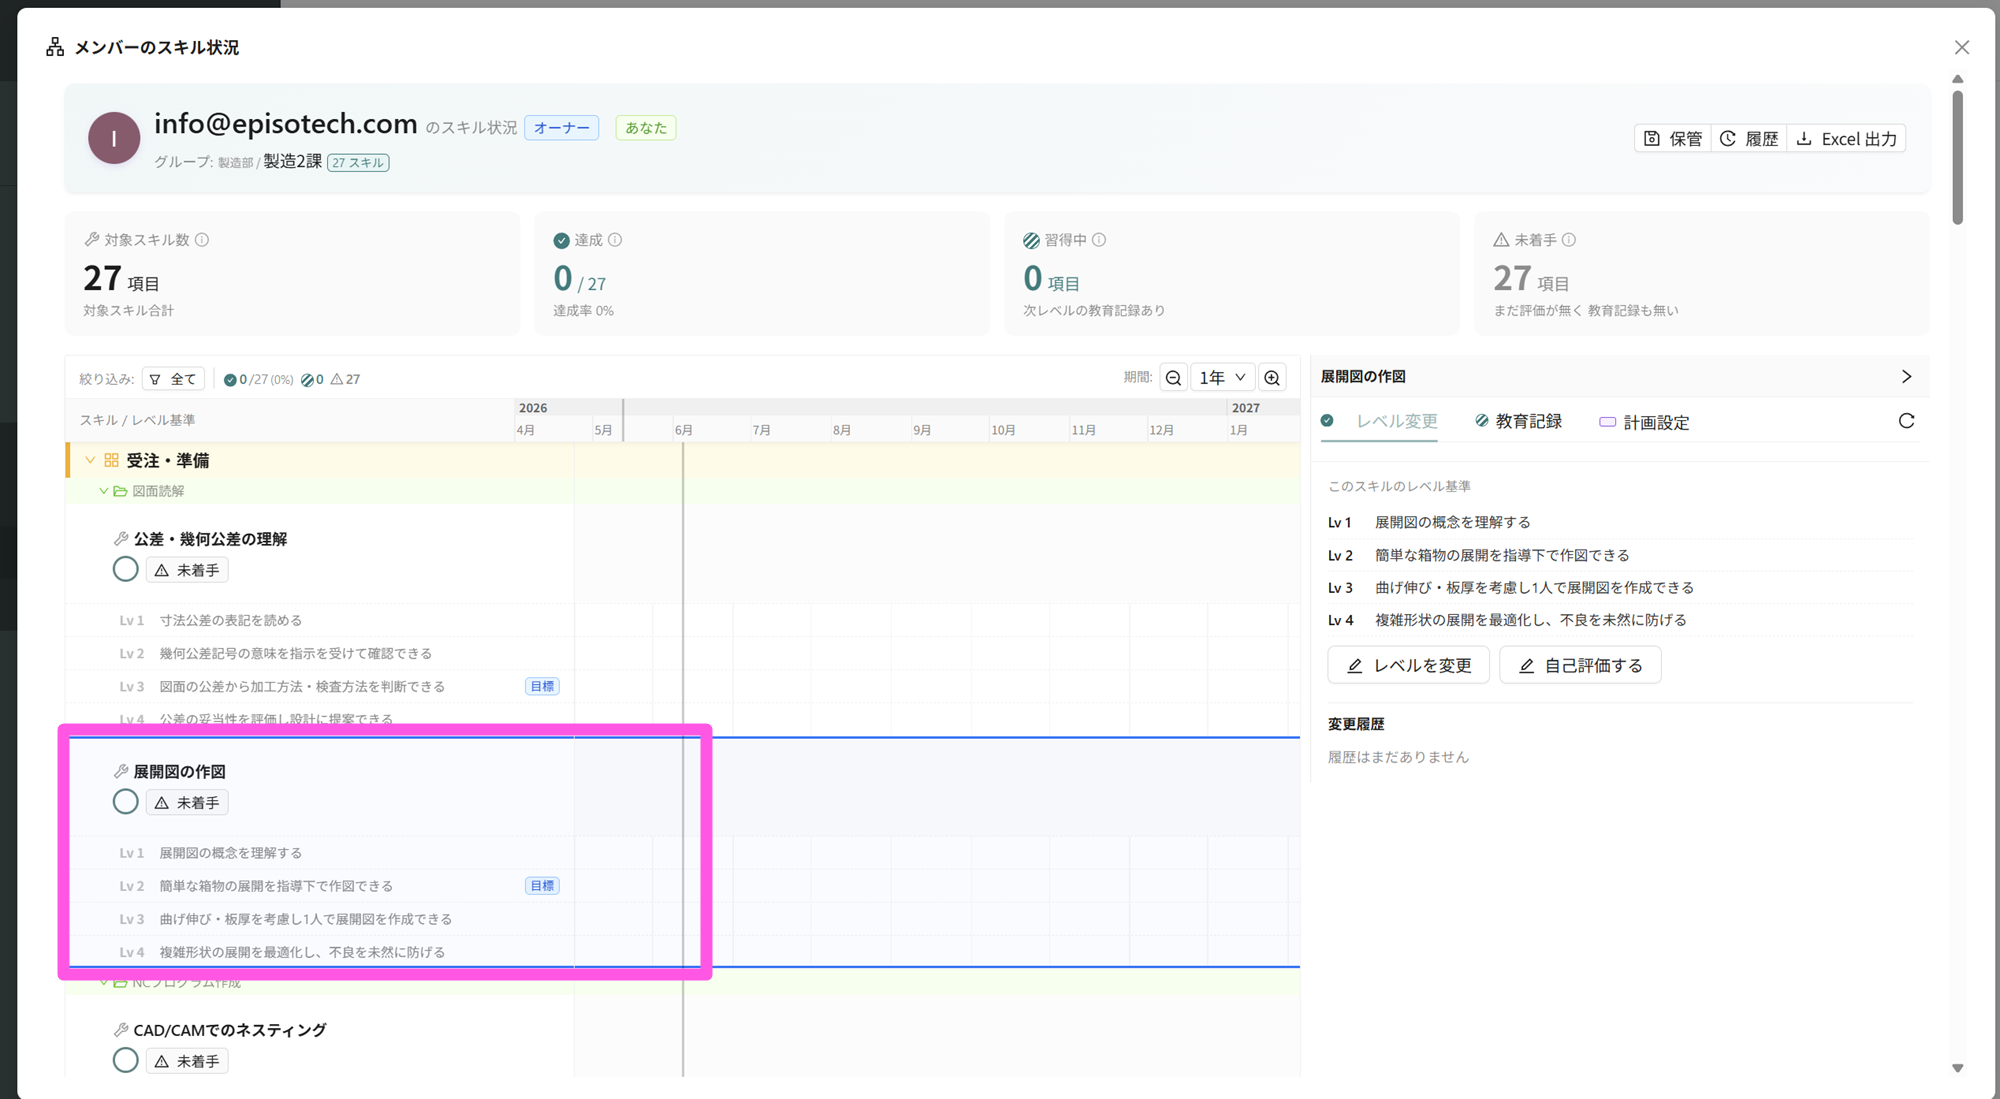Viewport: 2000px width, 1099px height.
Task: Click the member skill status hierarchy icon
Action: point(55,47)
